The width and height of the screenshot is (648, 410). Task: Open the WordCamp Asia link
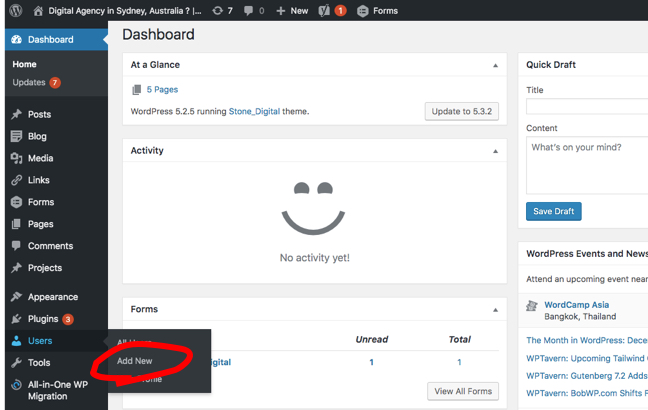point(577,305)
